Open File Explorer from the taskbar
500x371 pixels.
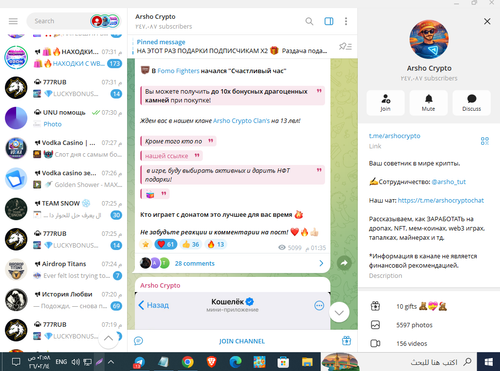tap(307, 362)
